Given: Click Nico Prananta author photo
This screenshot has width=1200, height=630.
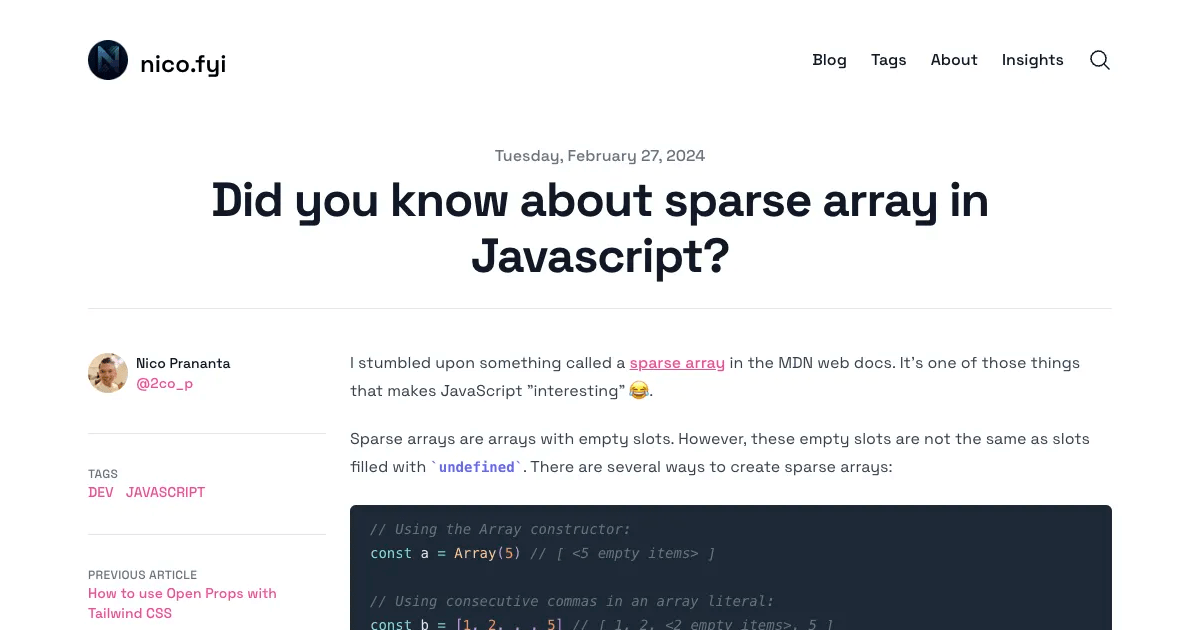Looking at the screenshot, I should 108,373.
